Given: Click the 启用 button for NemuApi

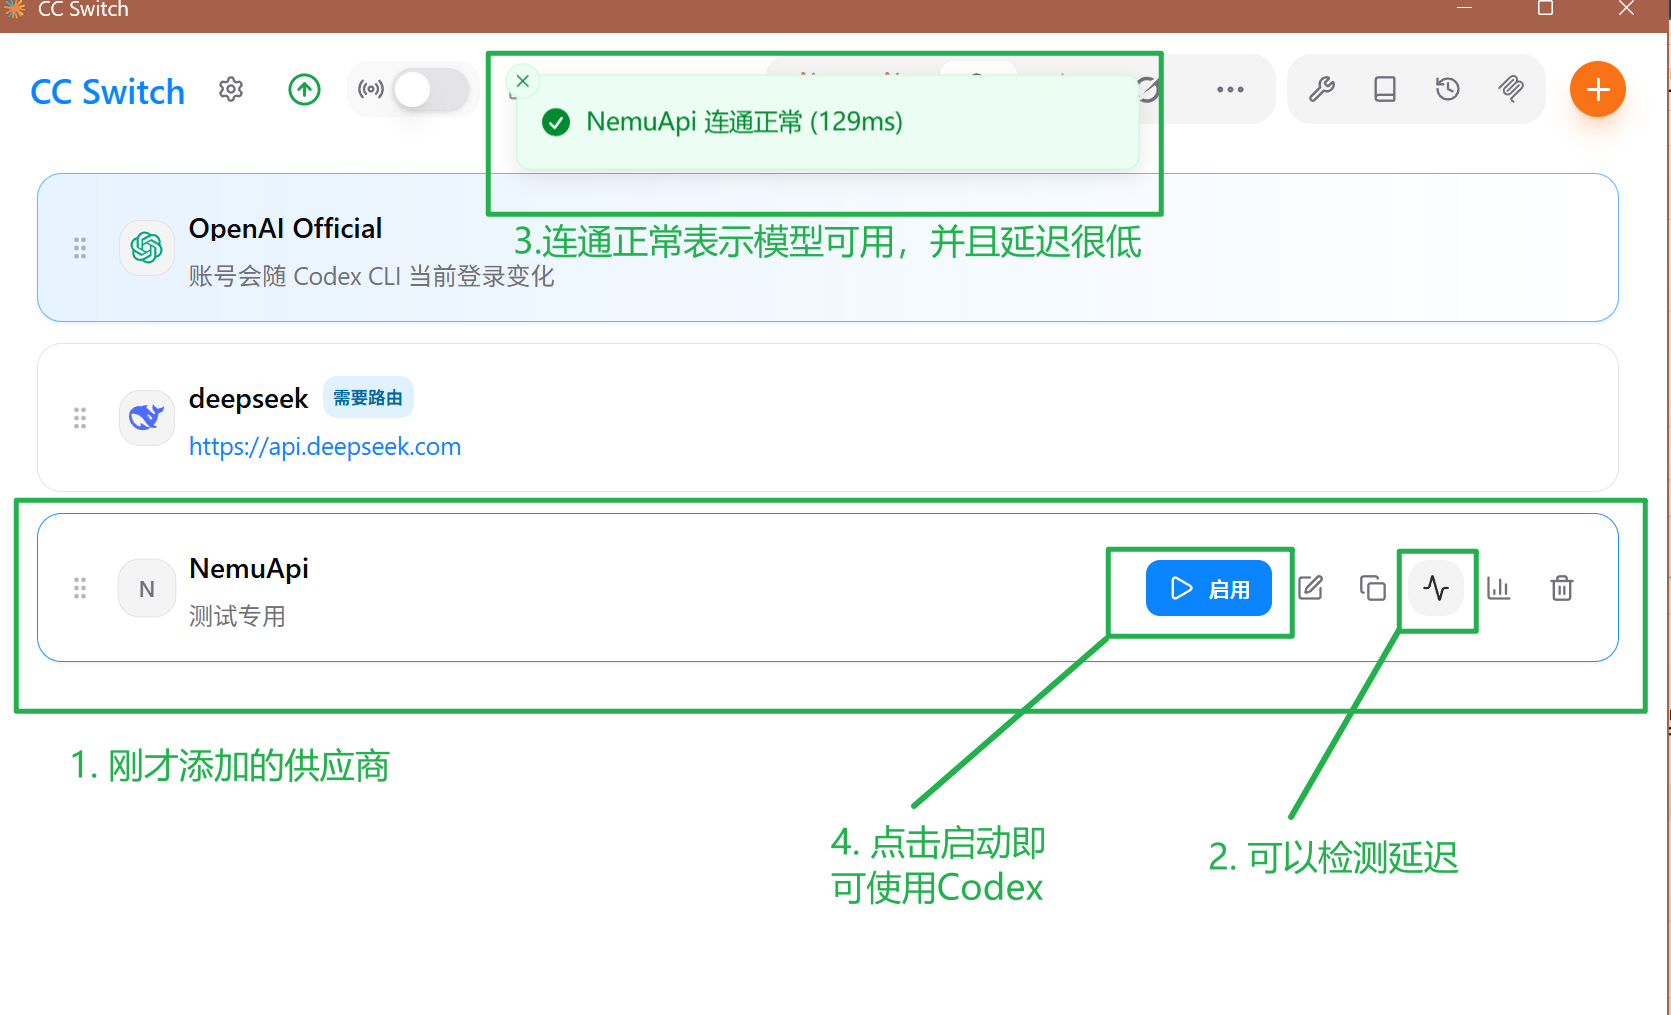Looking at the screenshot, I should pyautogui.click(x=1208, y=588).
